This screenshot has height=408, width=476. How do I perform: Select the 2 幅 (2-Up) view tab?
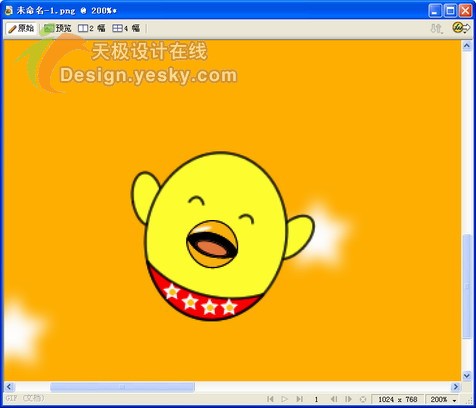pos(91,29)
